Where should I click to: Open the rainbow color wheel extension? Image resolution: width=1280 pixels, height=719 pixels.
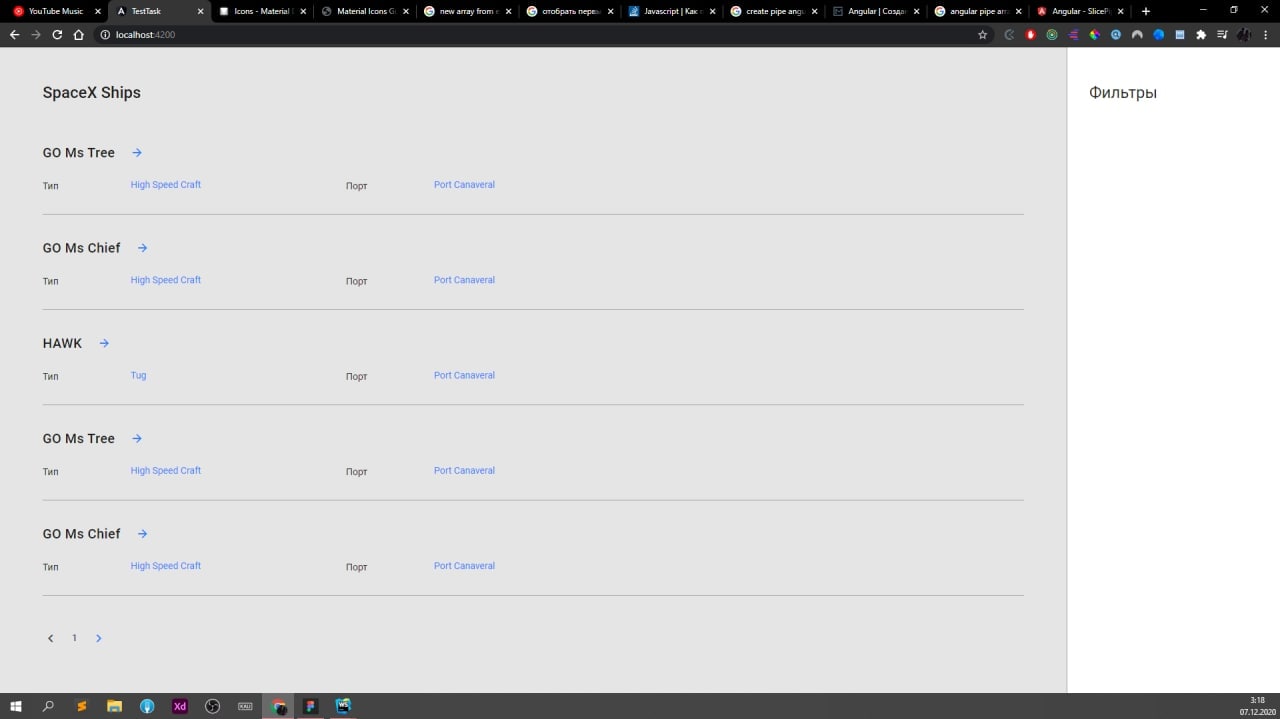[x=1094, y=34]
